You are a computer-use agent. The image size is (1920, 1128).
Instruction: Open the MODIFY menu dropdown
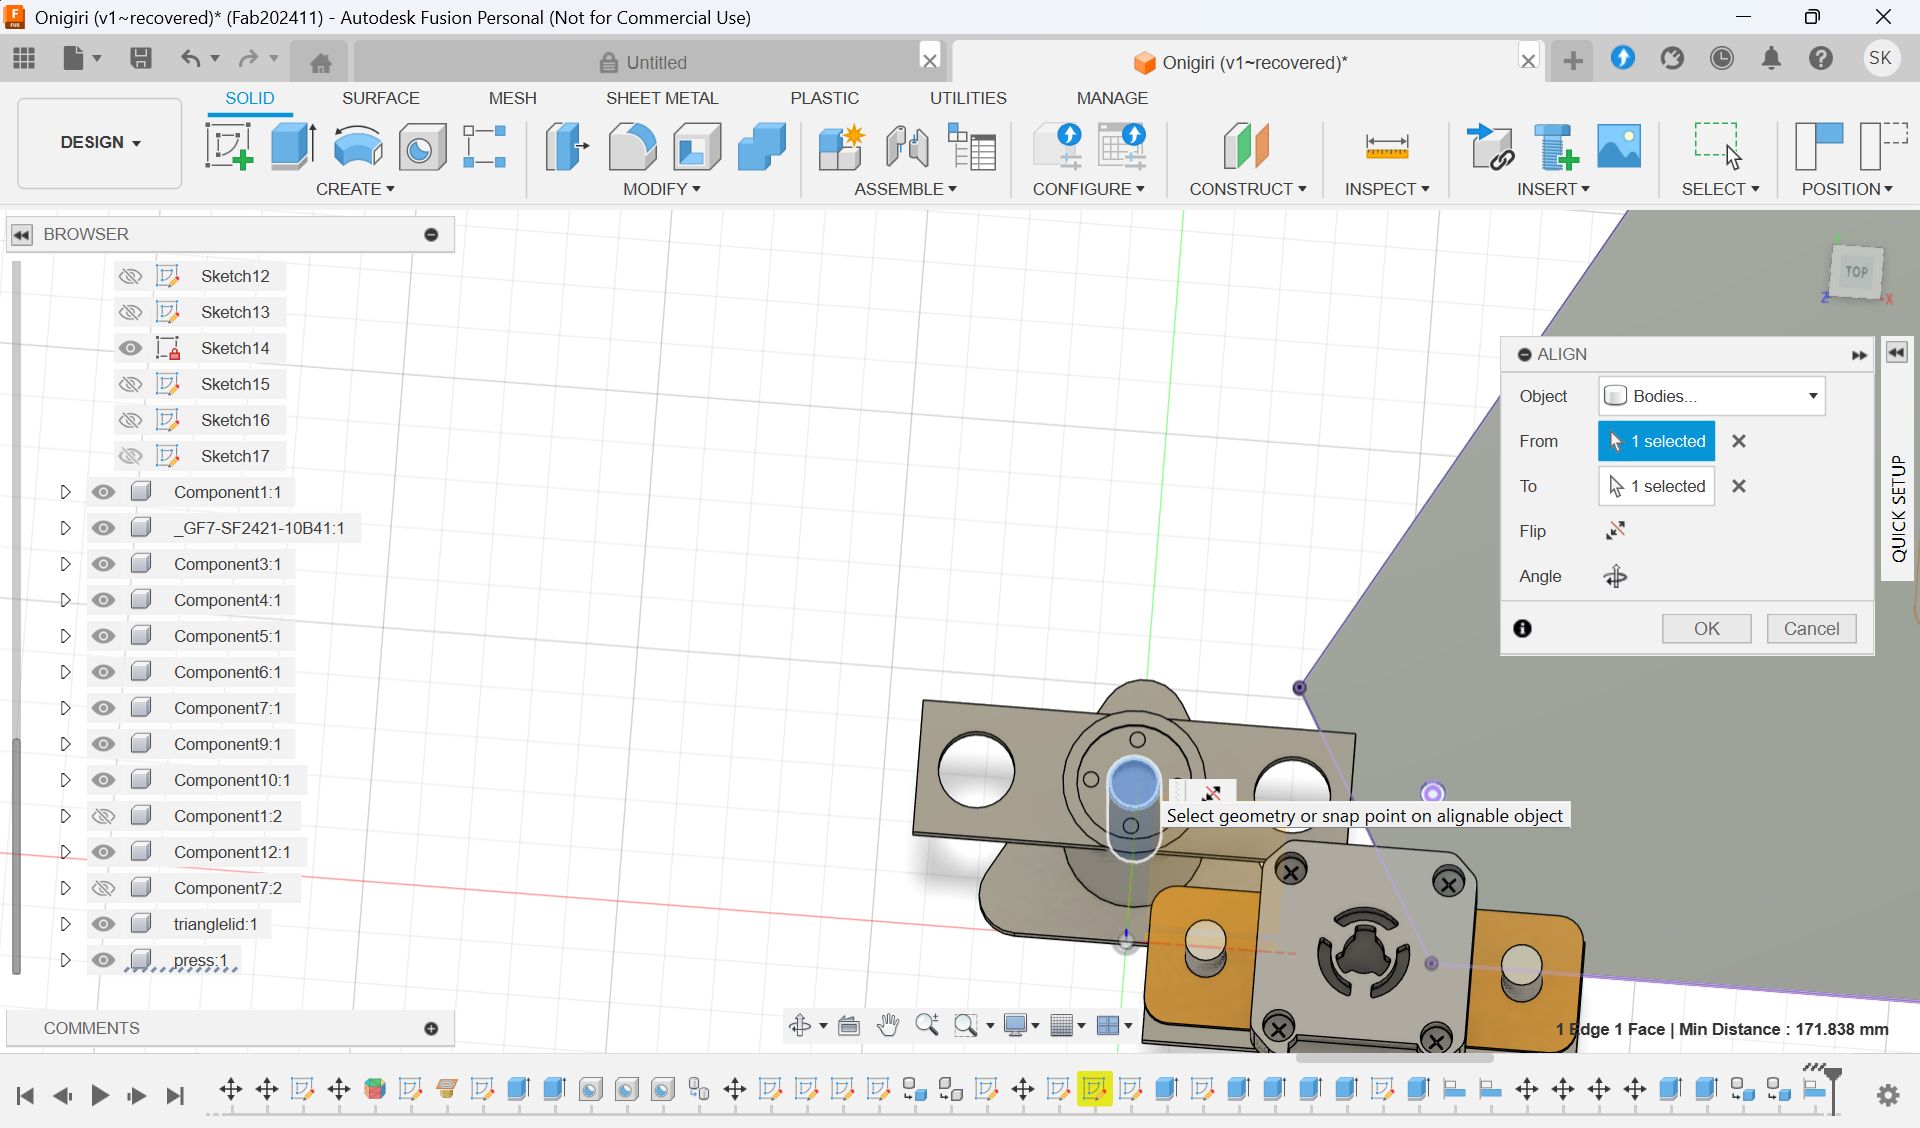point(661,189)
